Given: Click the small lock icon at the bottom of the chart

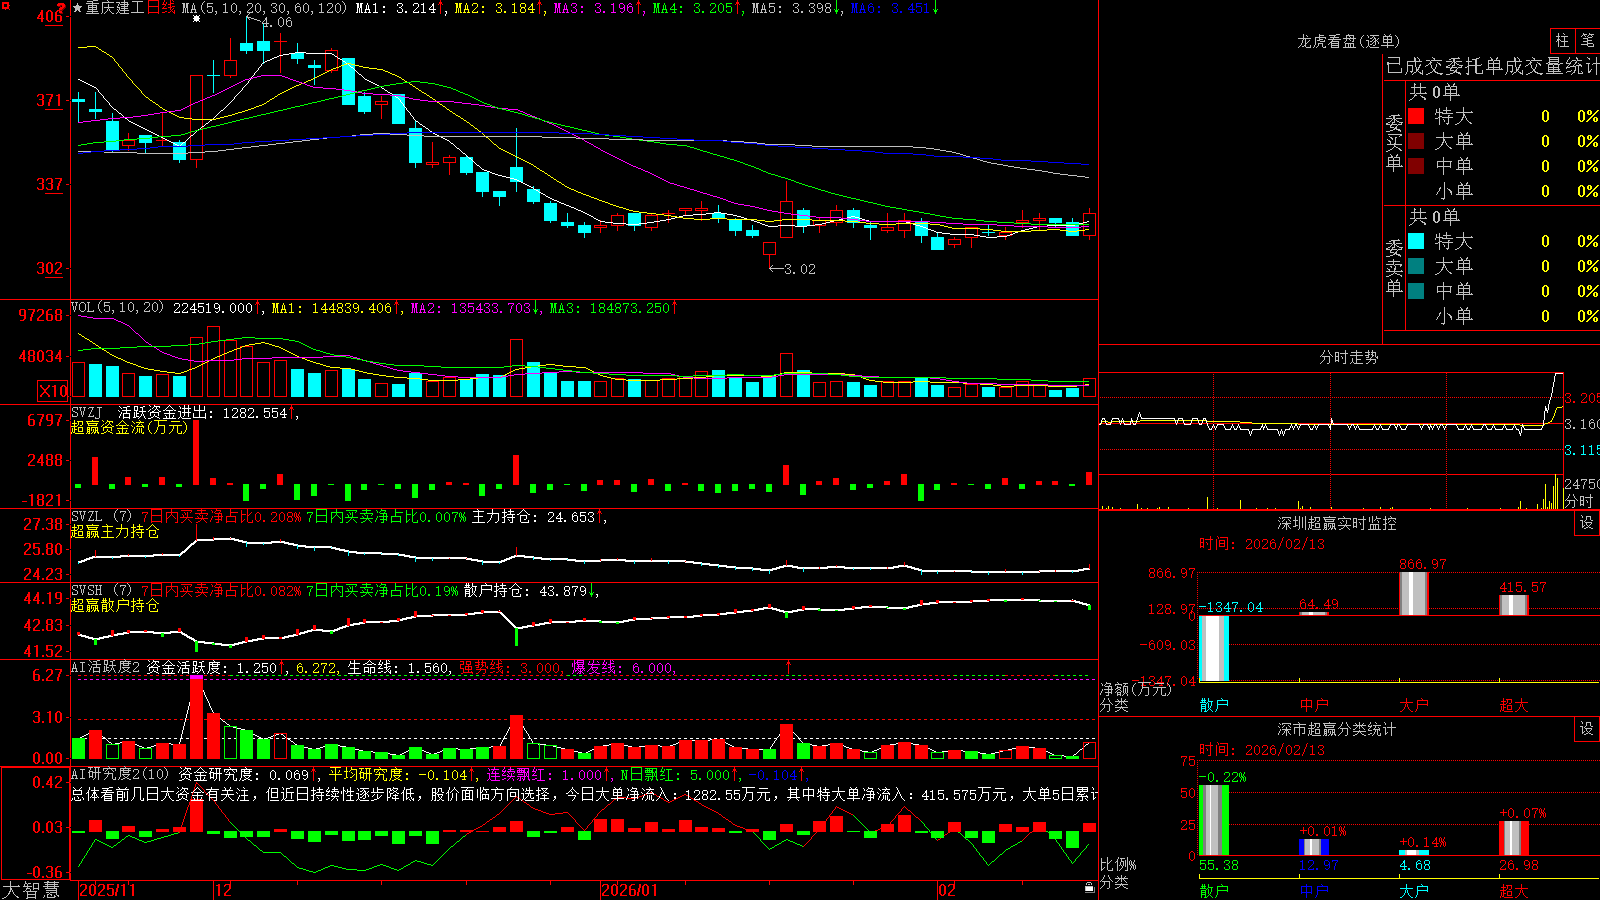Looking at the screenshot, I should point(1089,887).
